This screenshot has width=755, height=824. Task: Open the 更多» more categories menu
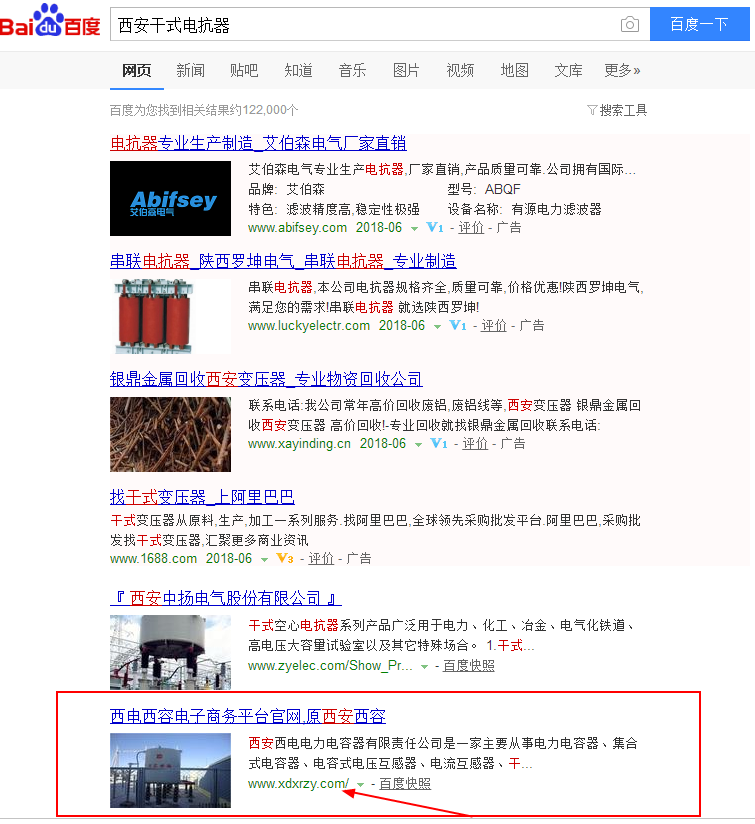pyautogui.click(x=622, y=70)
